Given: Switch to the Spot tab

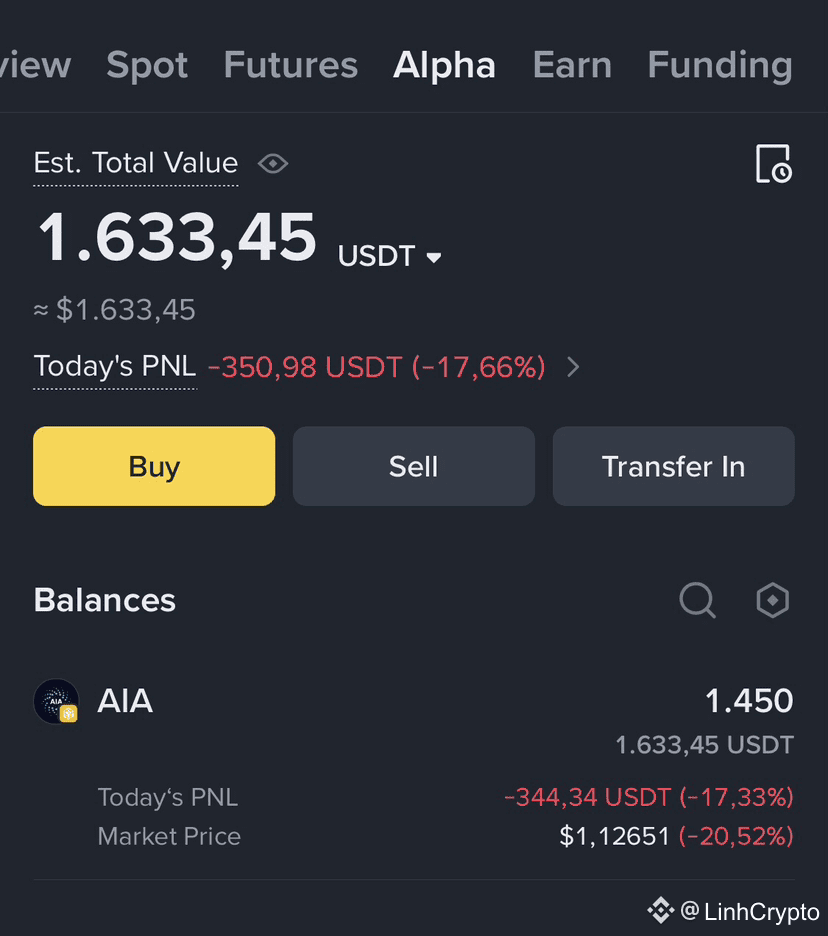Looking at the screenshot, I should pyautogui.click(x=147, y=65).
